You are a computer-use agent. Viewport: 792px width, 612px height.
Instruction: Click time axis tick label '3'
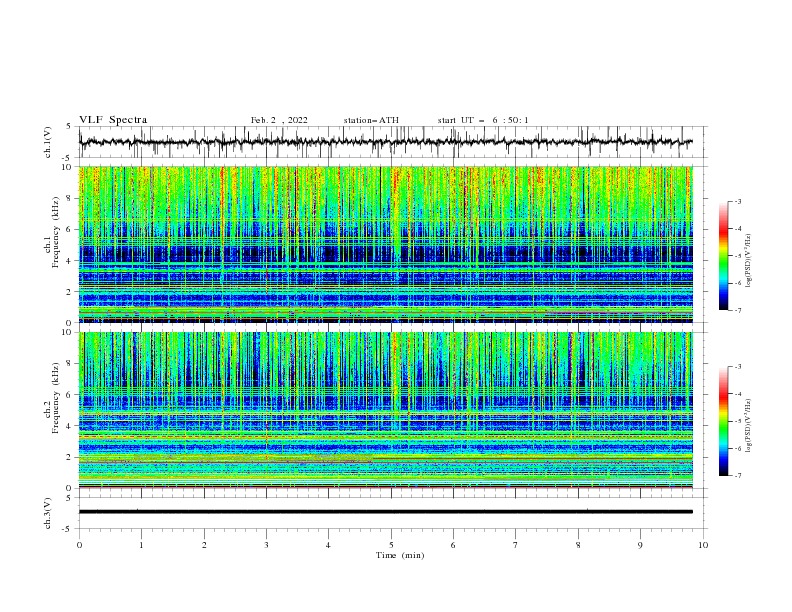(x=266, y=545)
